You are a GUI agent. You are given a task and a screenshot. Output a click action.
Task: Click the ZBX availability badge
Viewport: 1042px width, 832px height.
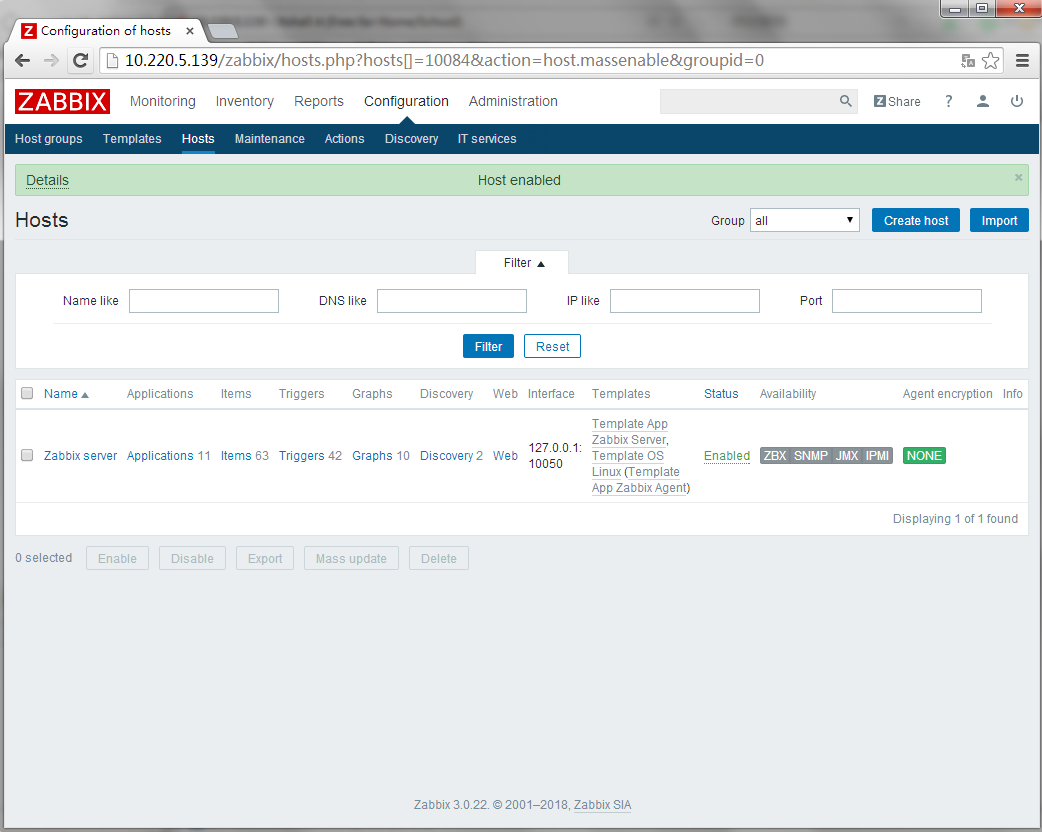(x=775, y=456)
